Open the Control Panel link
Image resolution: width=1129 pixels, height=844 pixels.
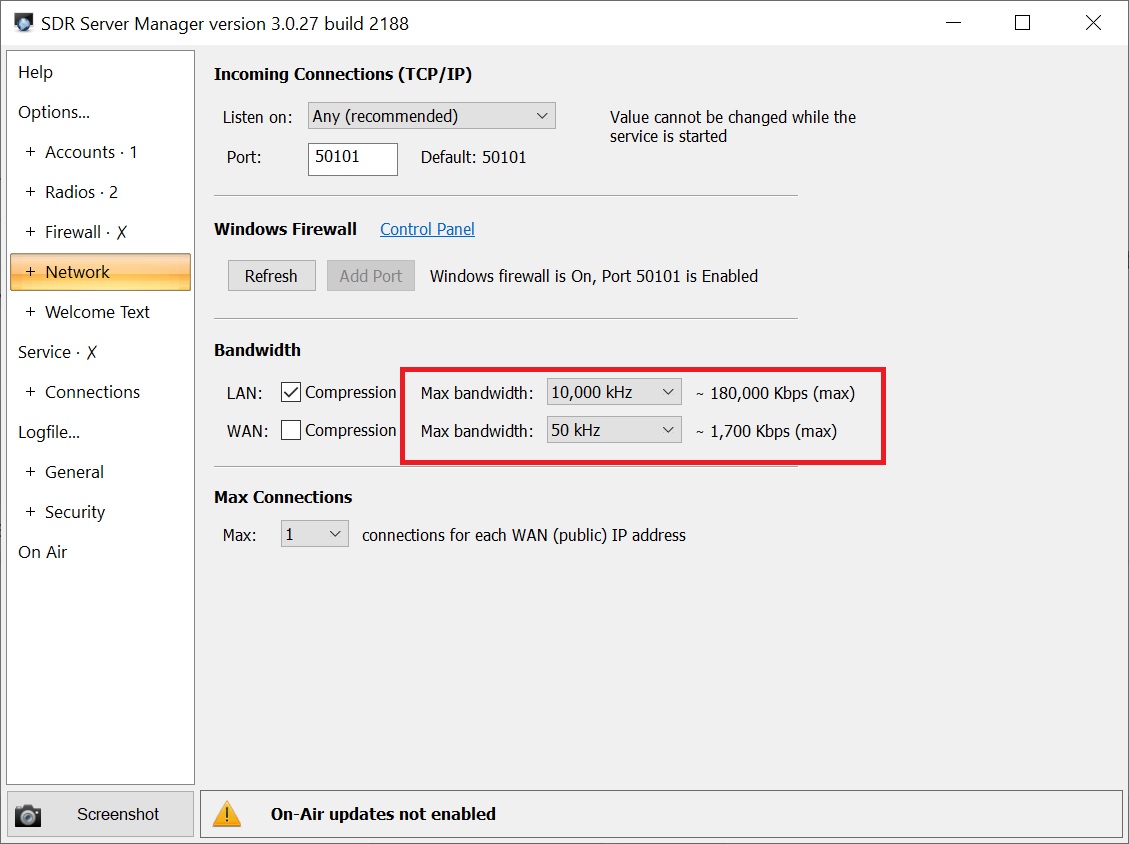pyautogui.click(x=427, y=229)
